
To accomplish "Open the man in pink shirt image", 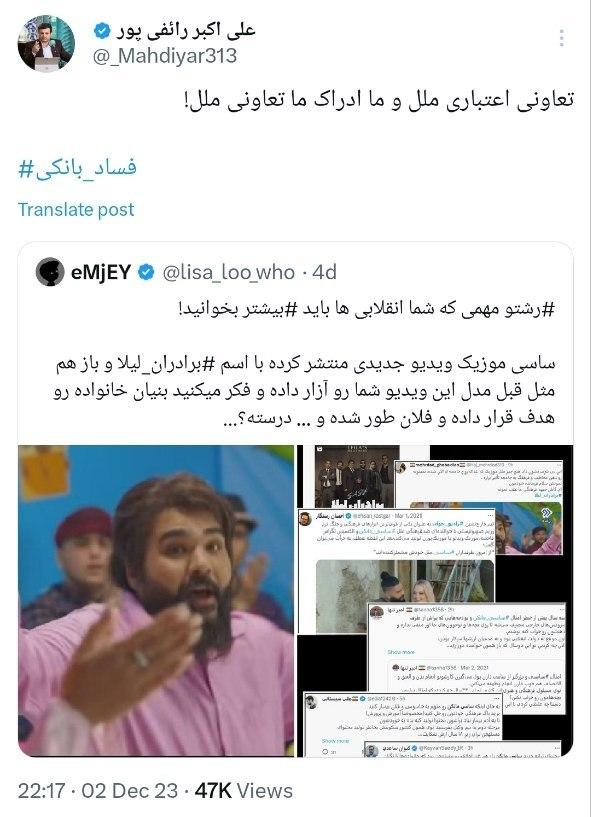I will 156,600.
